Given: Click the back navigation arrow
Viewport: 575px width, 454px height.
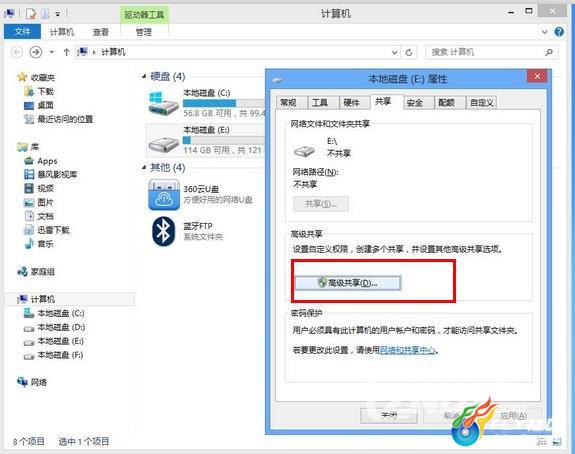Looking at the screenshot, I should coord(17,52).
